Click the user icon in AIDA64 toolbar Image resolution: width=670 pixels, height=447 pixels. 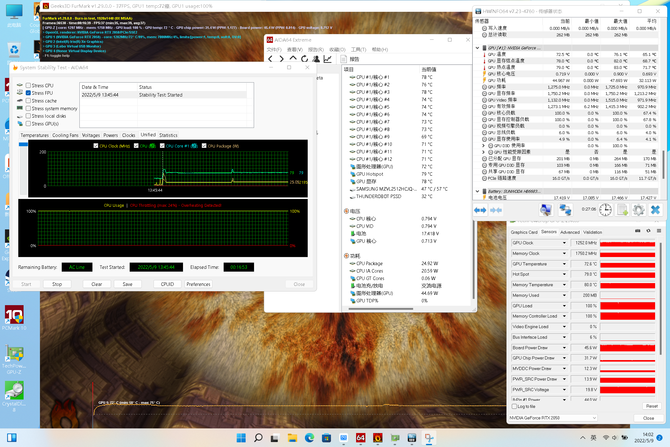click(316, 59)
